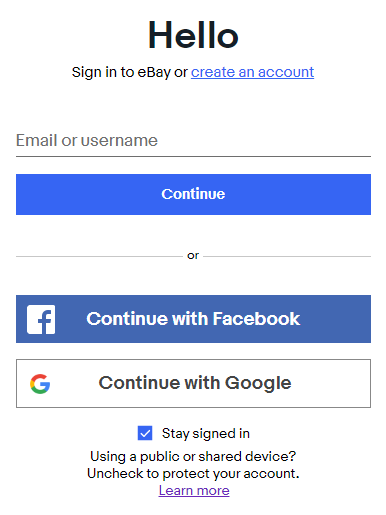The width and height of the screenshot is (386, 515).
Task: Click the 'Stay signed in' label text
Action: (x=206, y=434)
